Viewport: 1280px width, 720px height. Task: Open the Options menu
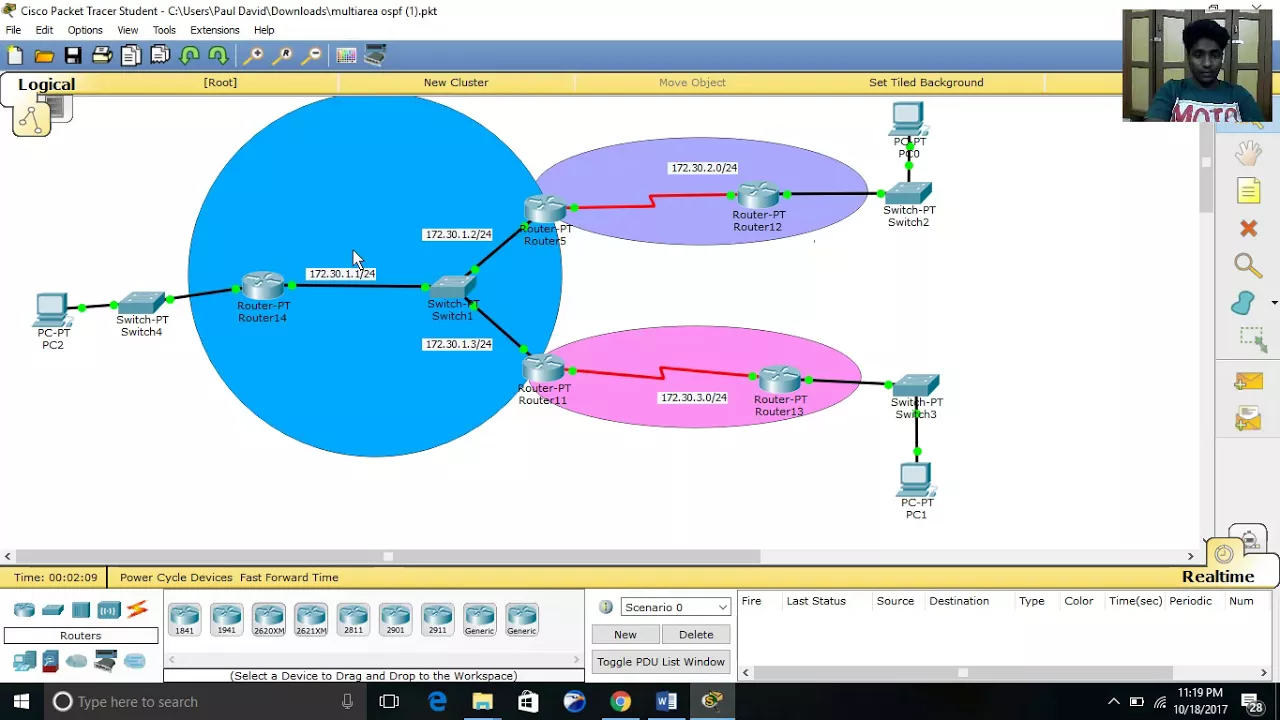pos(85,30)
